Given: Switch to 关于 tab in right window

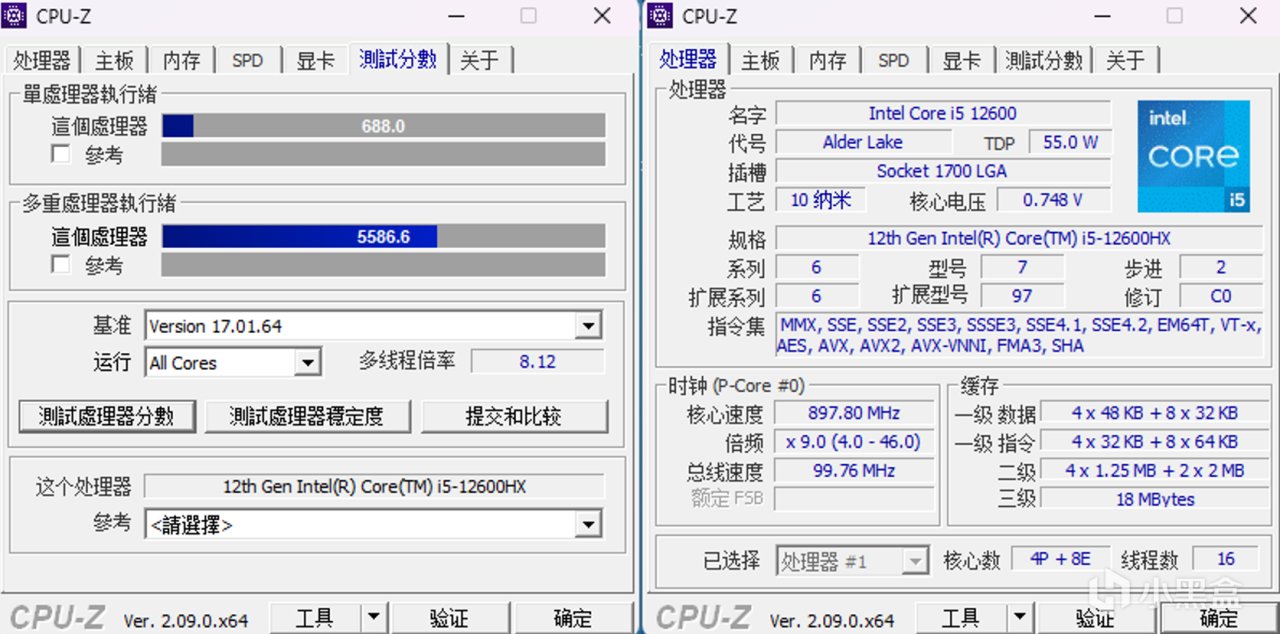Looking at the screenshot, I should pos(1126,61).
